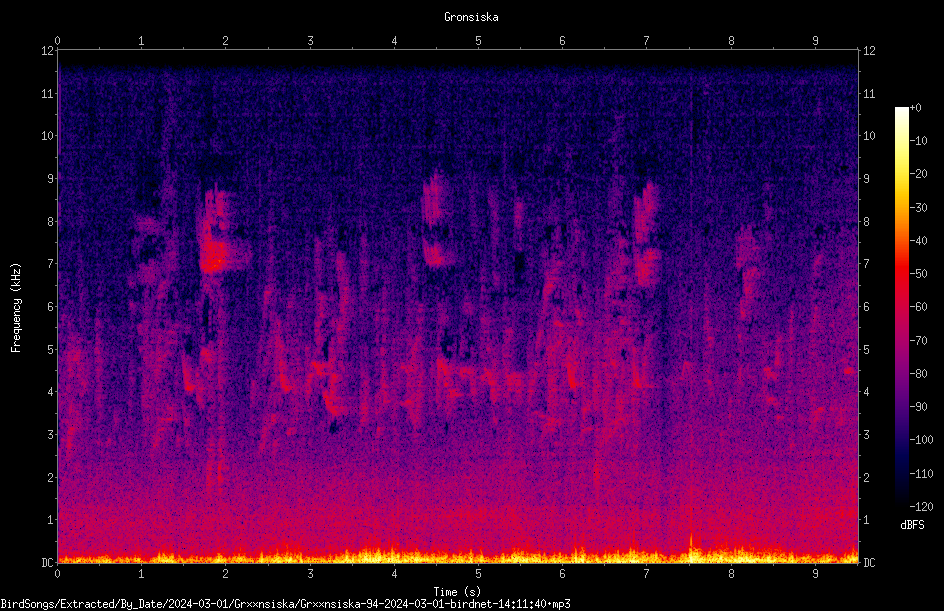
Task: Click the Time (s) axis label
Action: 457,592
